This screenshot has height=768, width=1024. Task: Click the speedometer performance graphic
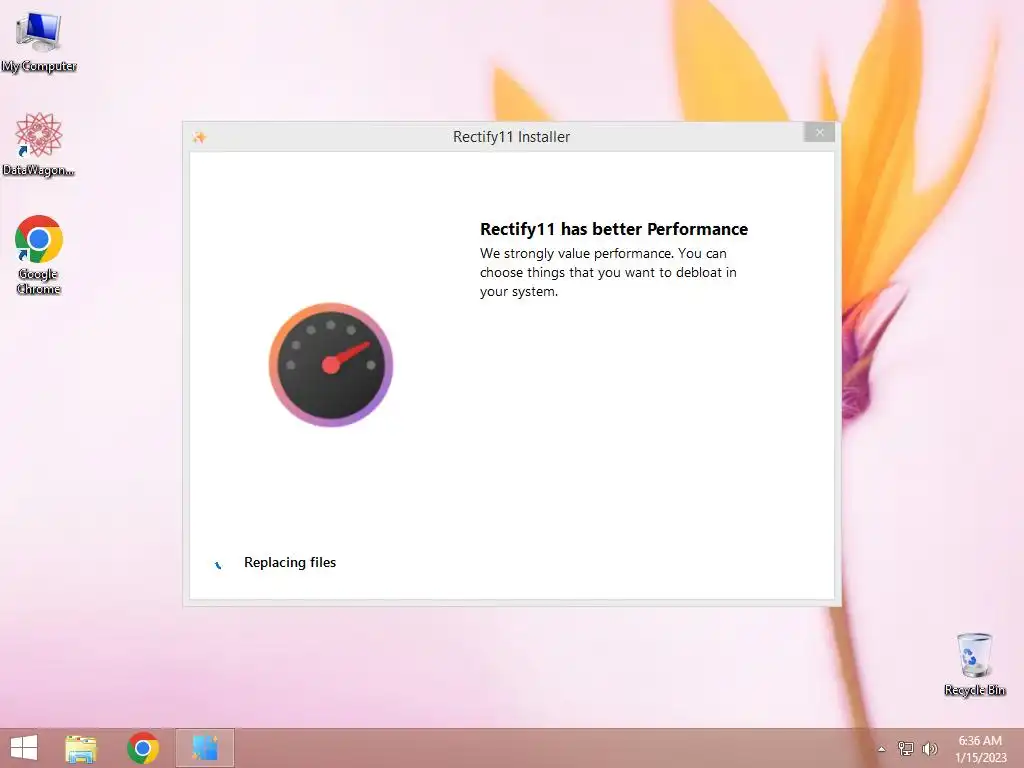331,364
